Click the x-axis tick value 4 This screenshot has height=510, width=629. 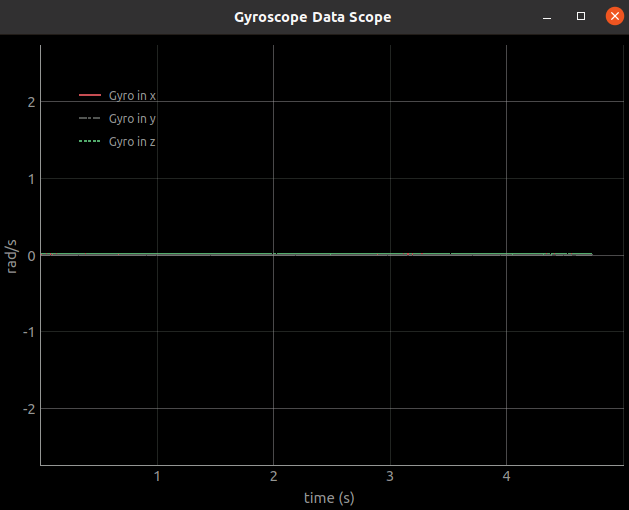[506, 476]
